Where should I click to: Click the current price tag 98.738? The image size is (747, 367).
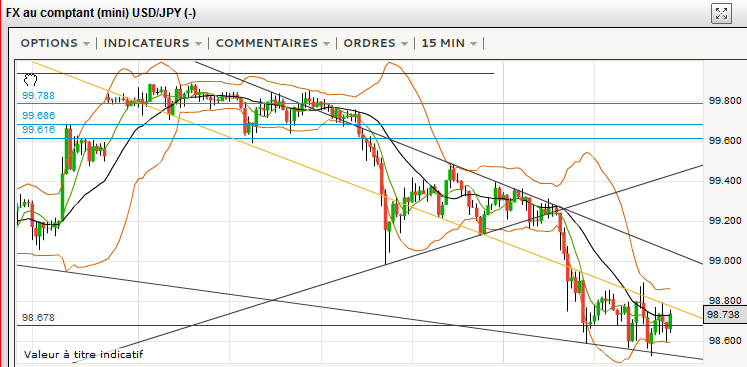point(725,315)
